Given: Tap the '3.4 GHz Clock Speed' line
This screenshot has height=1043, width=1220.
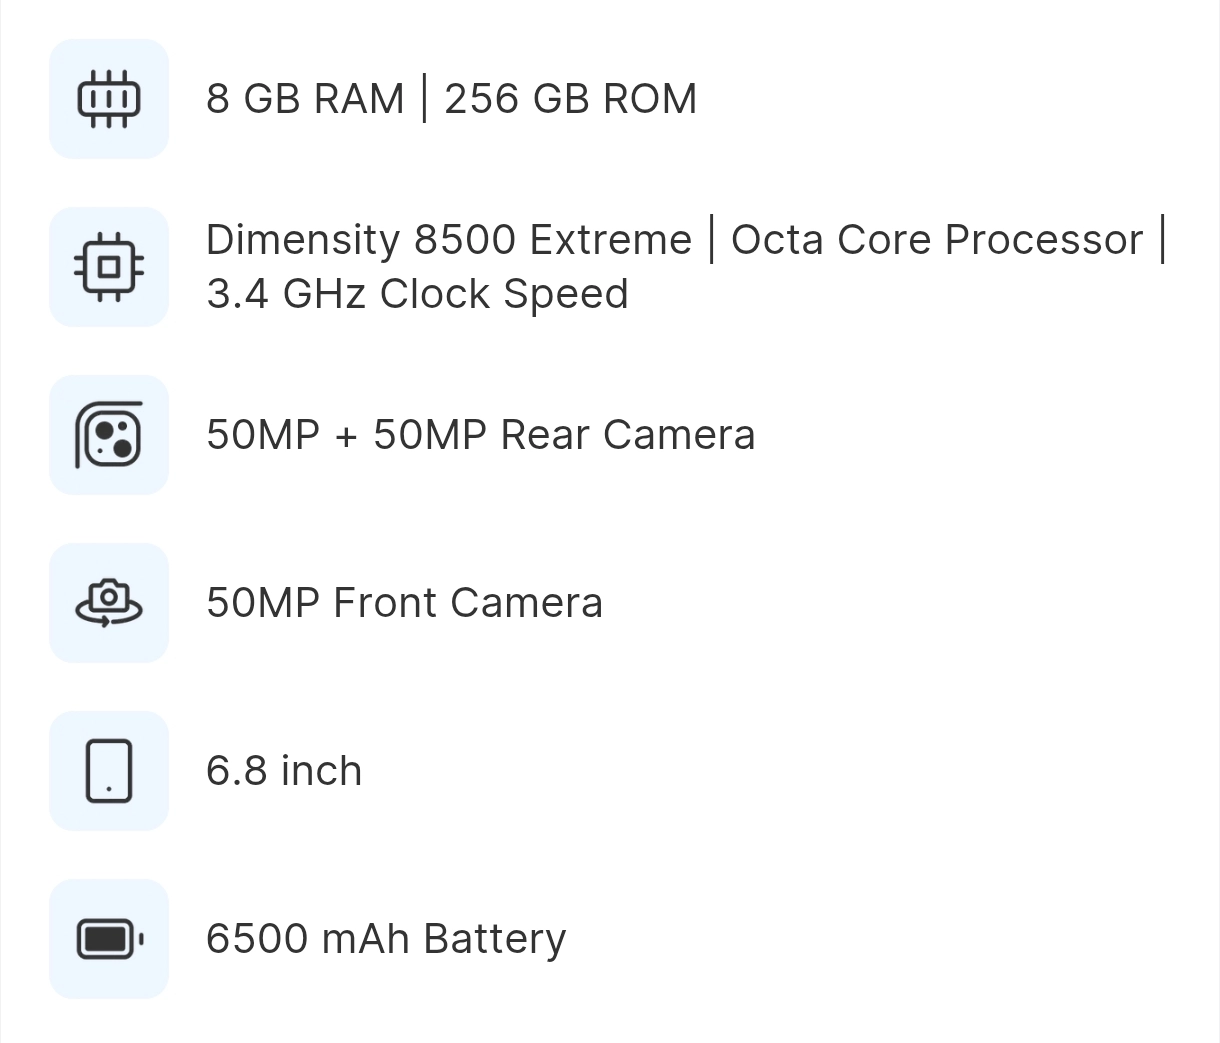Looking at the screenshot, I should tap(417, 294).
